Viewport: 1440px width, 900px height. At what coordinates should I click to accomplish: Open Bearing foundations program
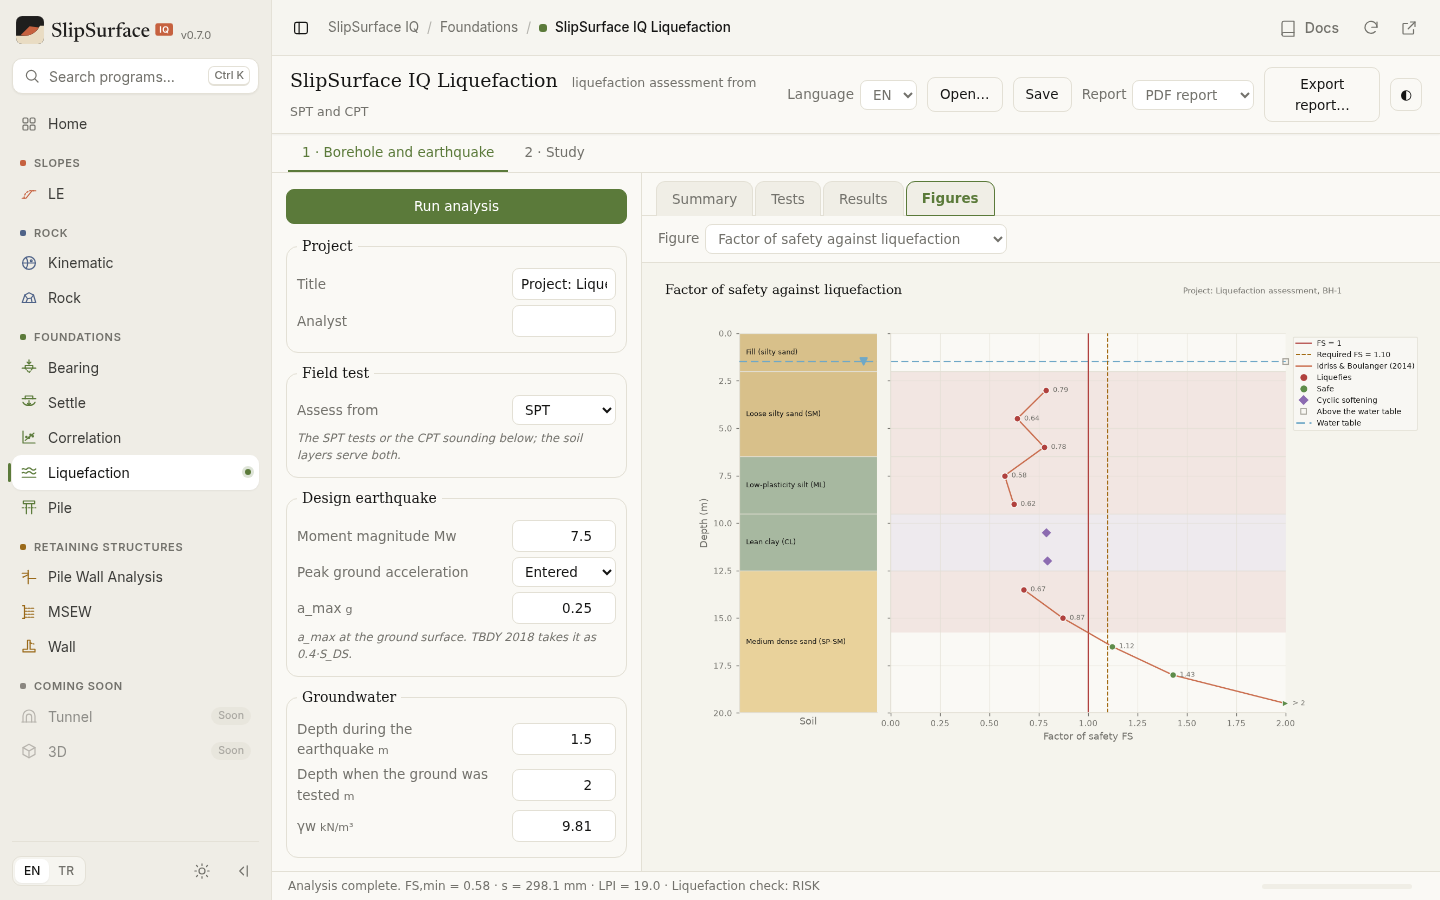tap(135, 368)
